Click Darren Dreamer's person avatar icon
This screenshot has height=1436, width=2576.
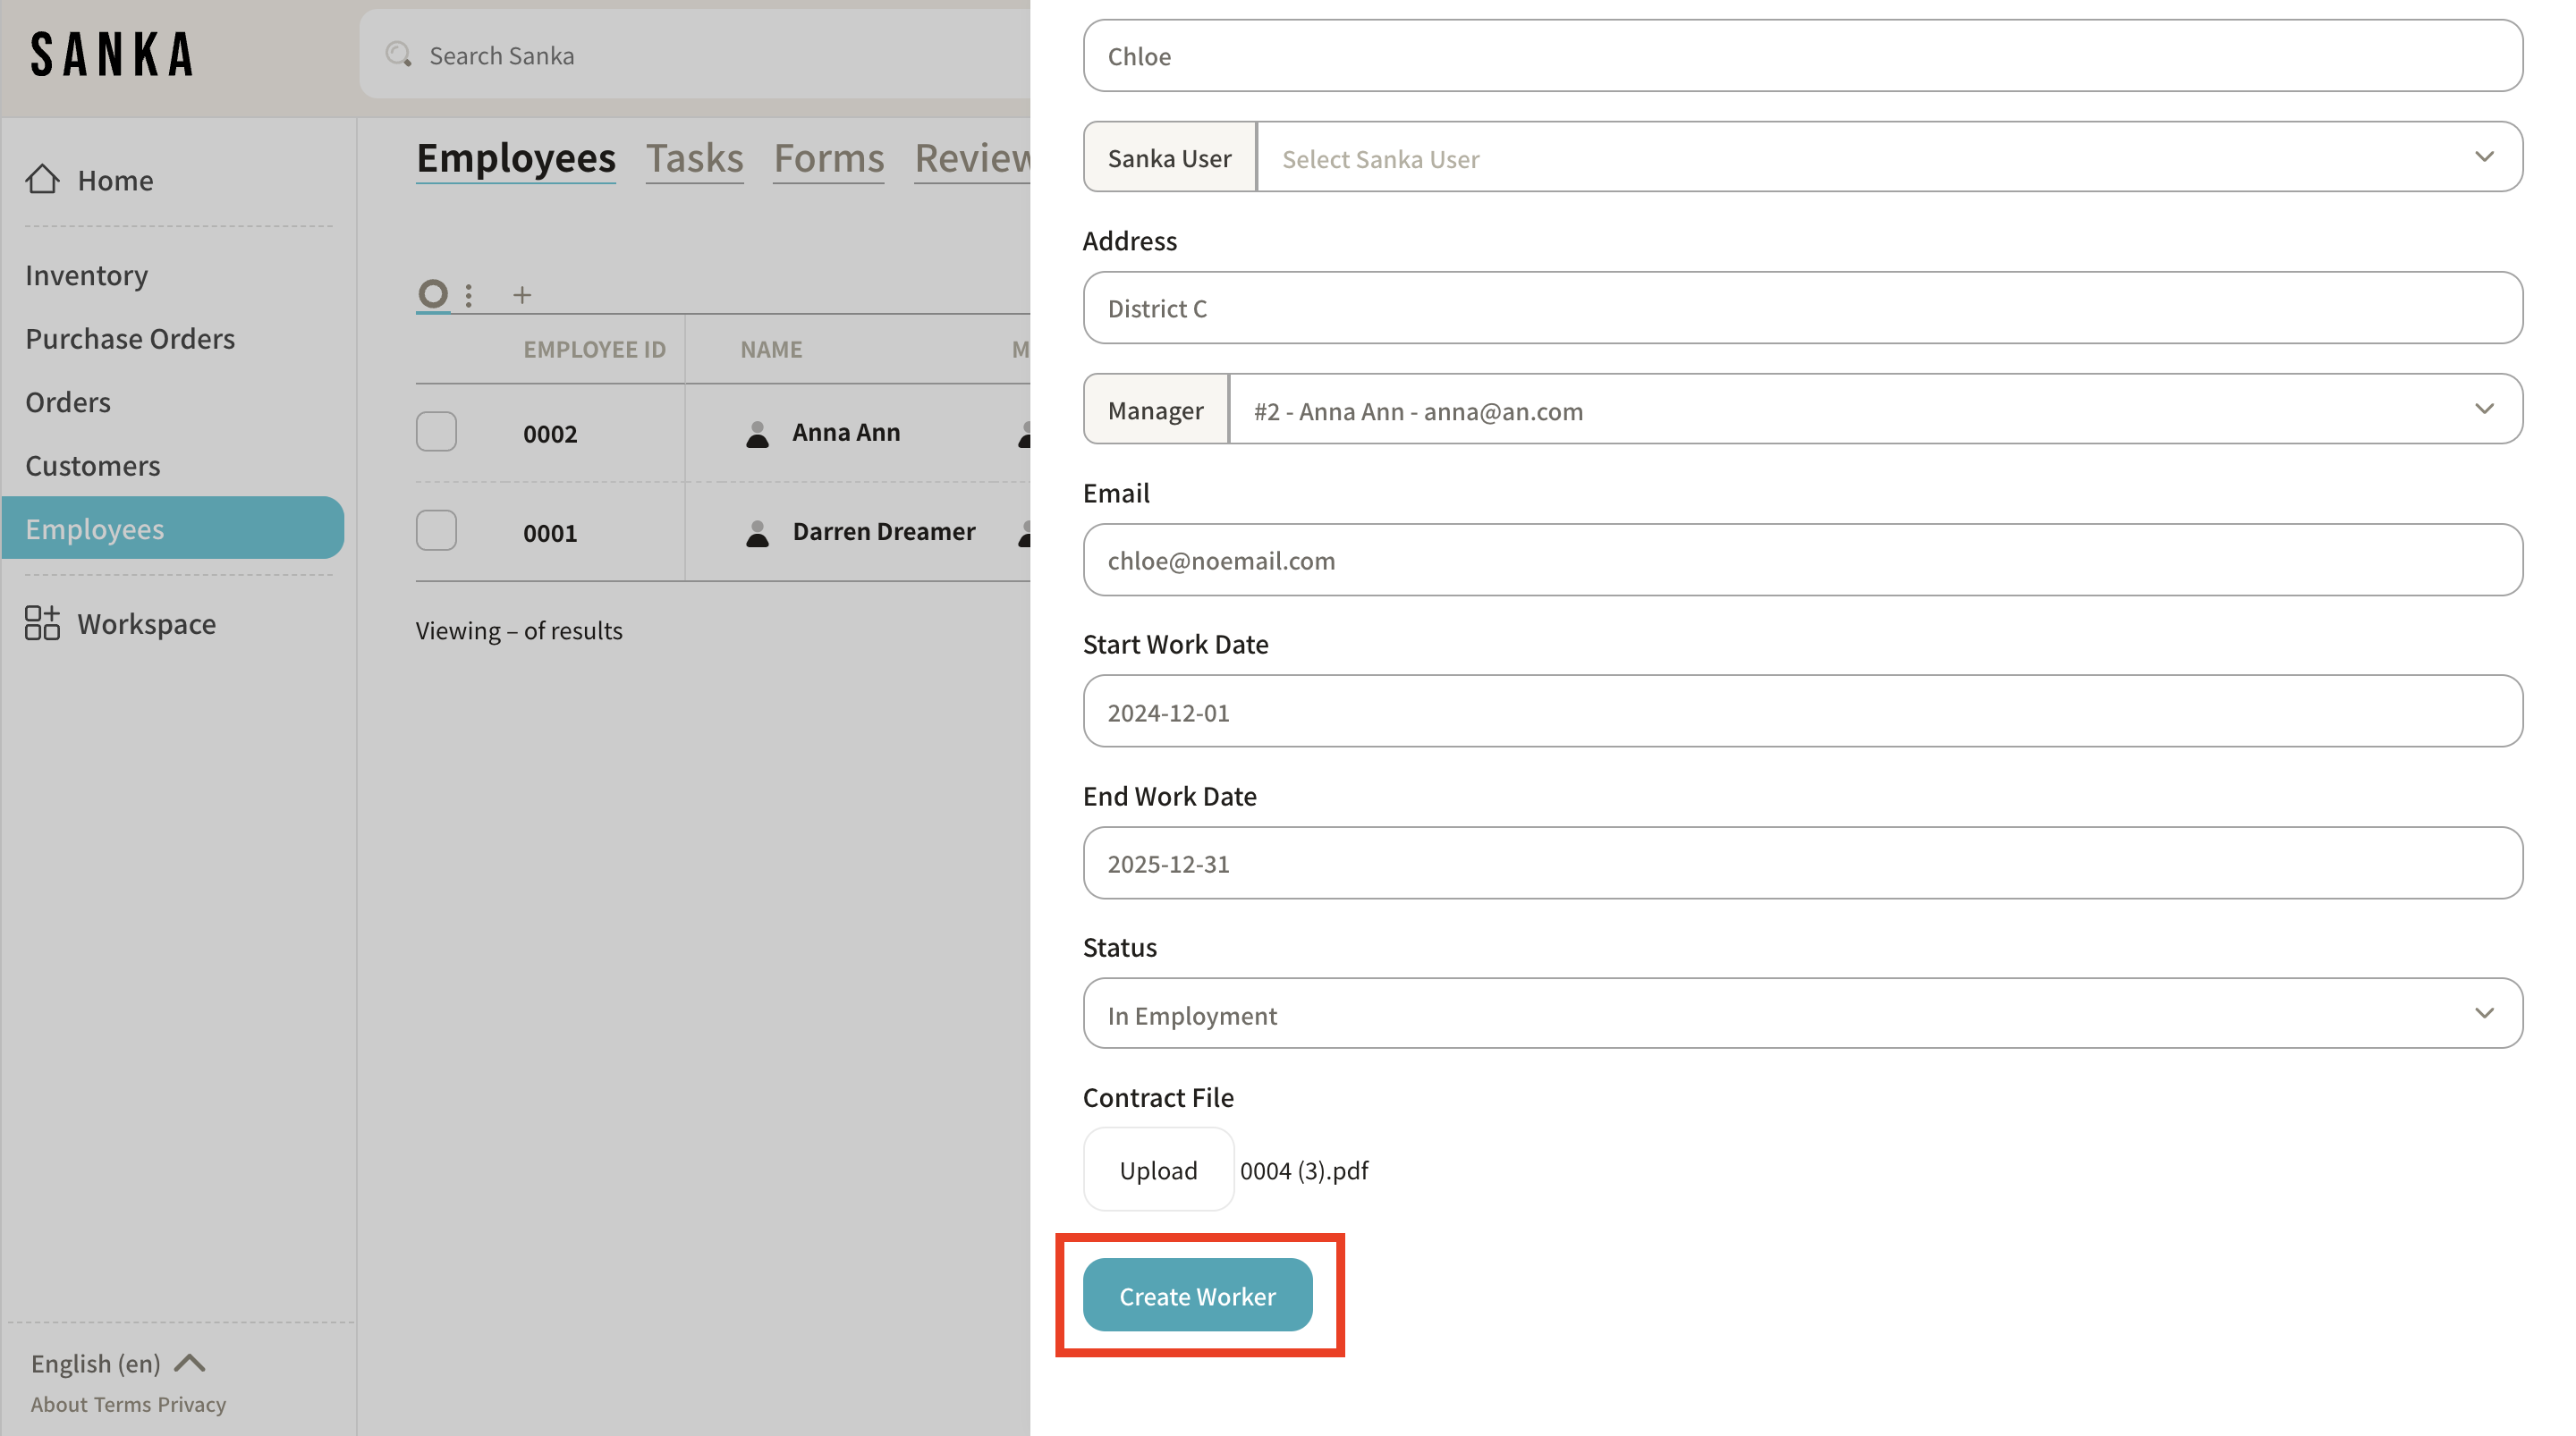tap(757, 532)
